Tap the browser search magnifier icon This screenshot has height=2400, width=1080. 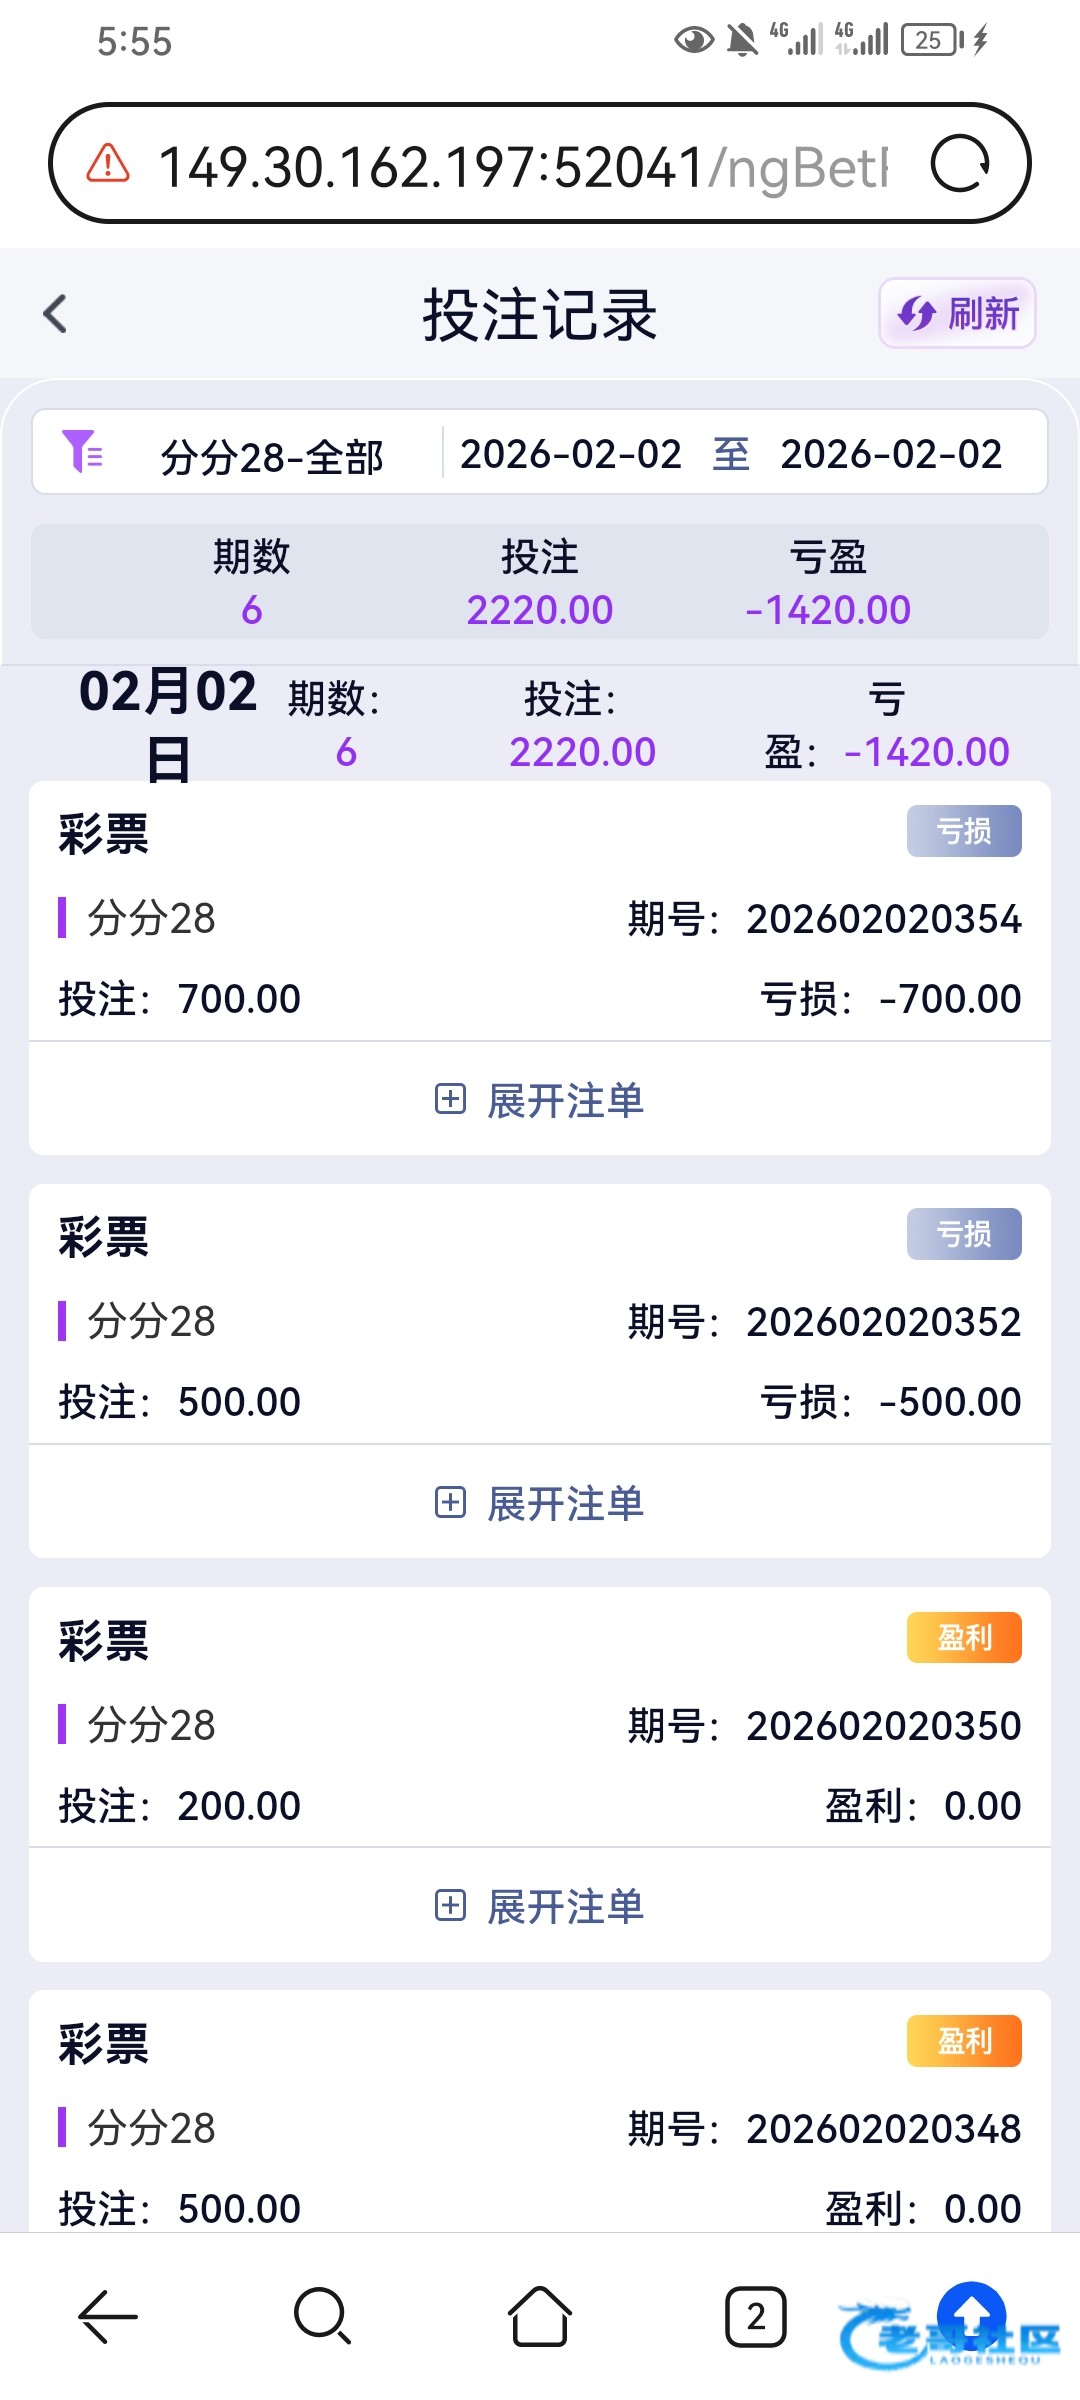[322, 2316]
